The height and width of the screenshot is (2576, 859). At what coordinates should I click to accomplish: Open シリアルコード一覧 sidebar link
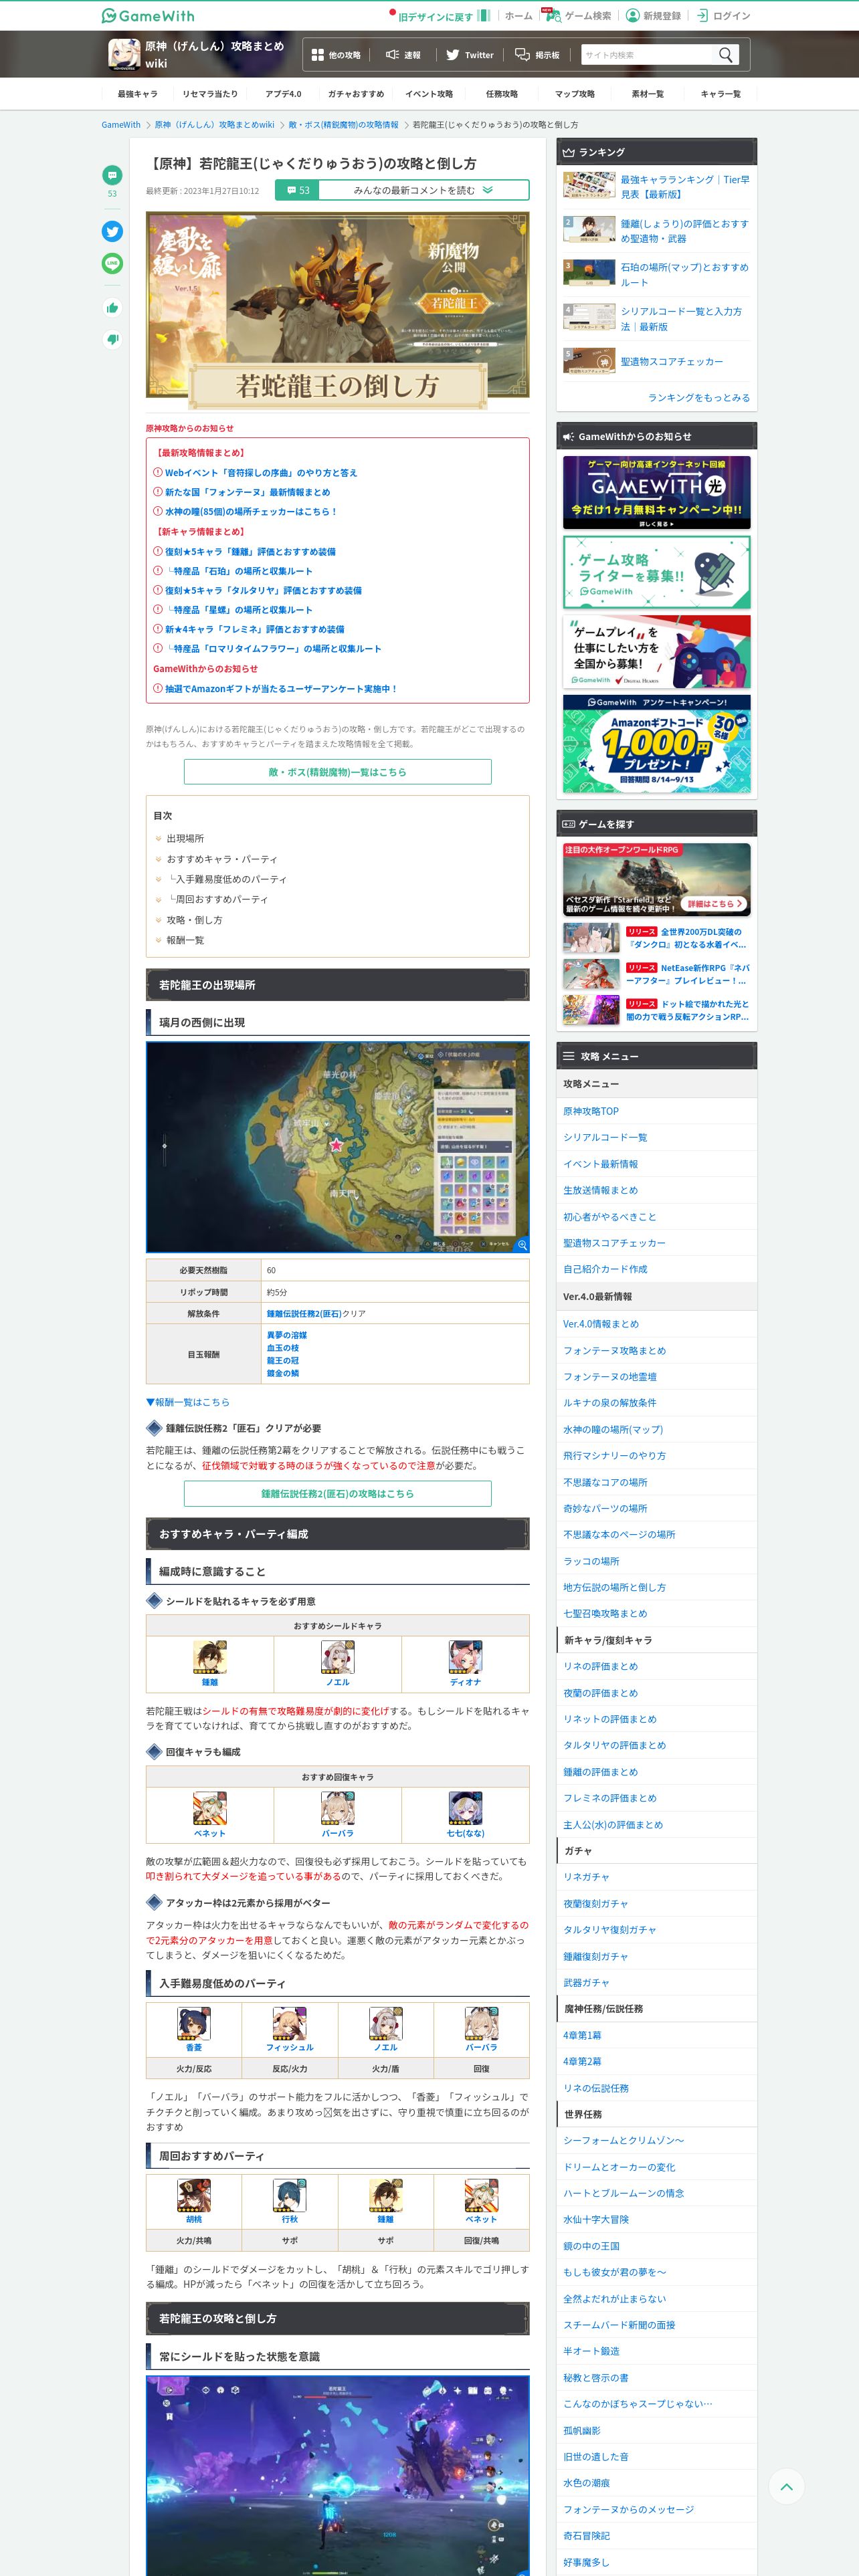pos(605,1137)
